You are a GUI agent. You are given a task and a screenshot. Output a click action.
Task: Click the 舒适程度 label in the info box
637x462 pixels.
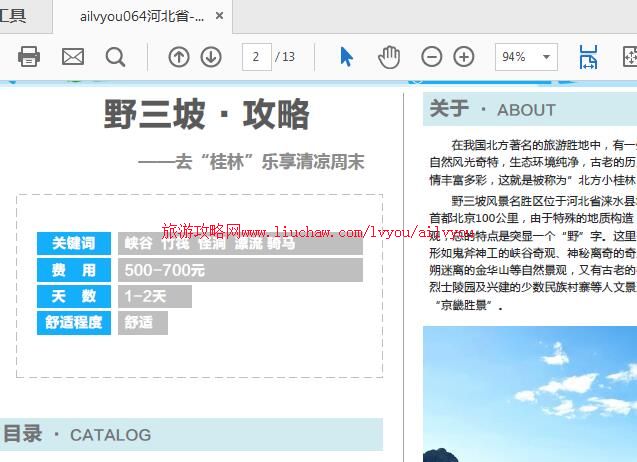(x=74, y=322)
